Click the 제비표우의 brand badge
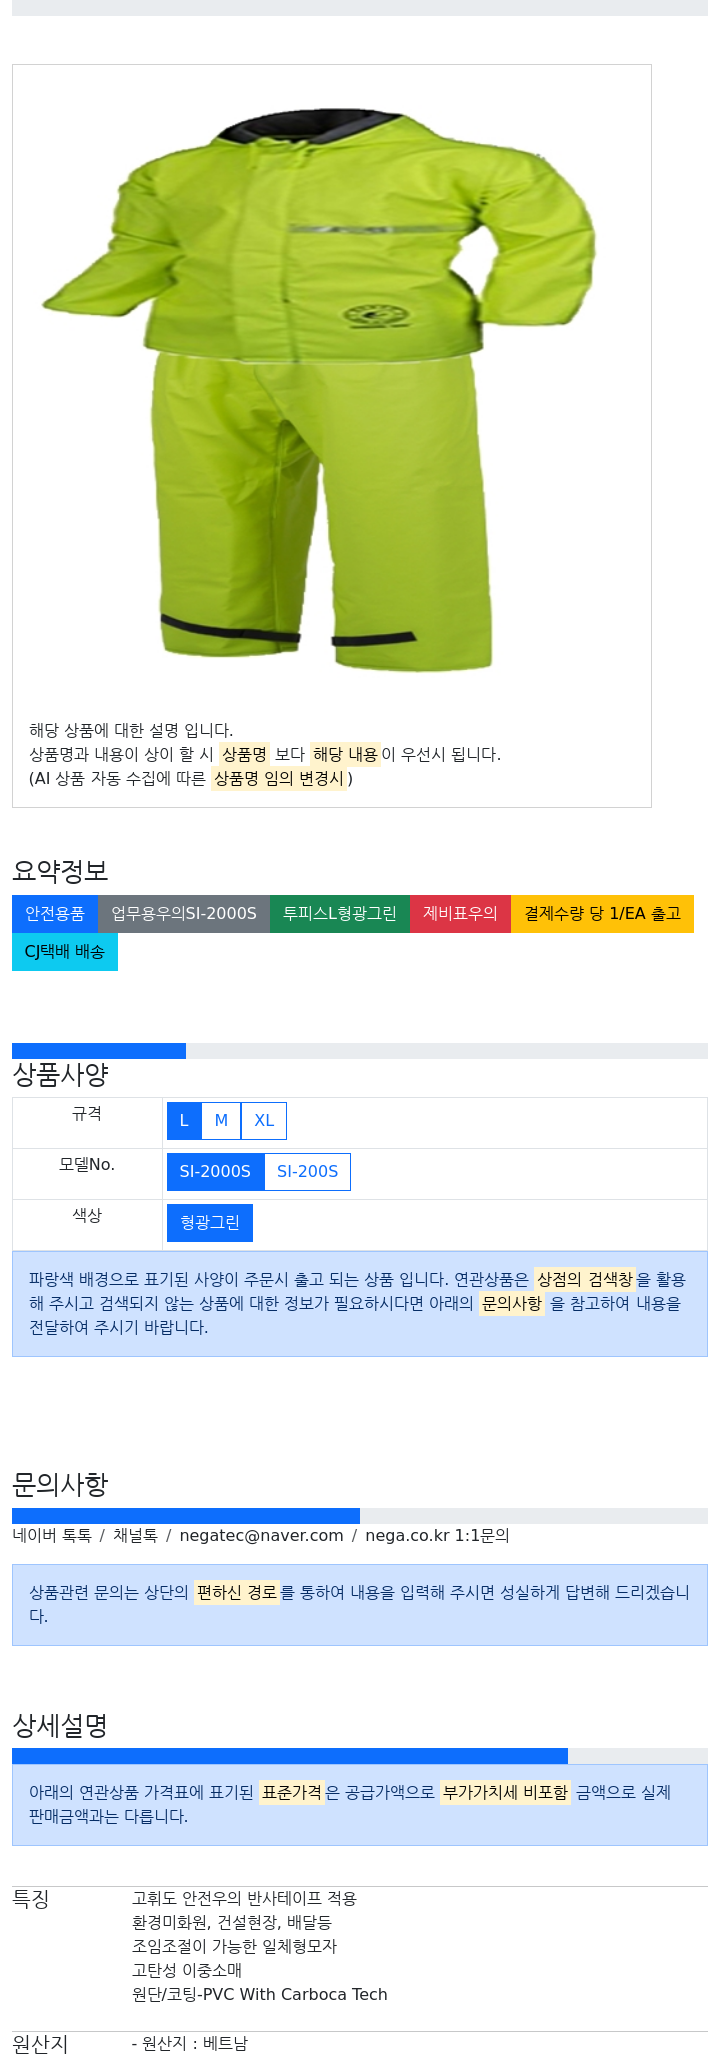 coord(460,914)
